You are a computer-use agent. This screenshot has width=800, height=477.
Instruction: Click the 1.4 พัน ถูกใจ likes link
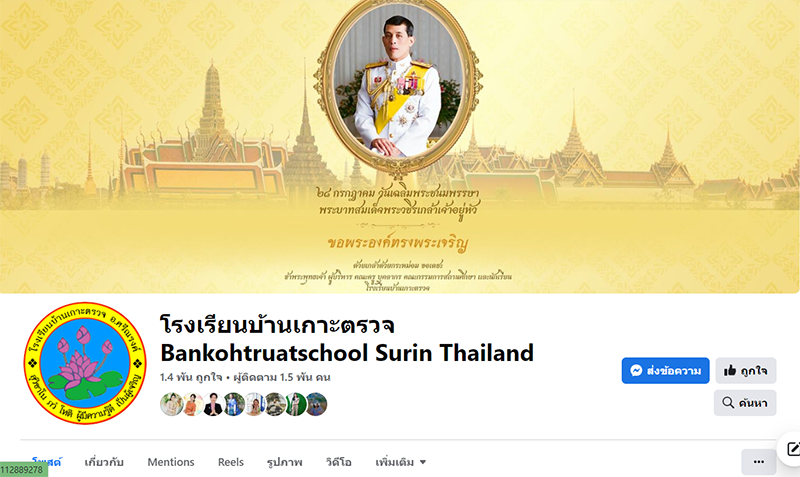(x=191, y=378)
